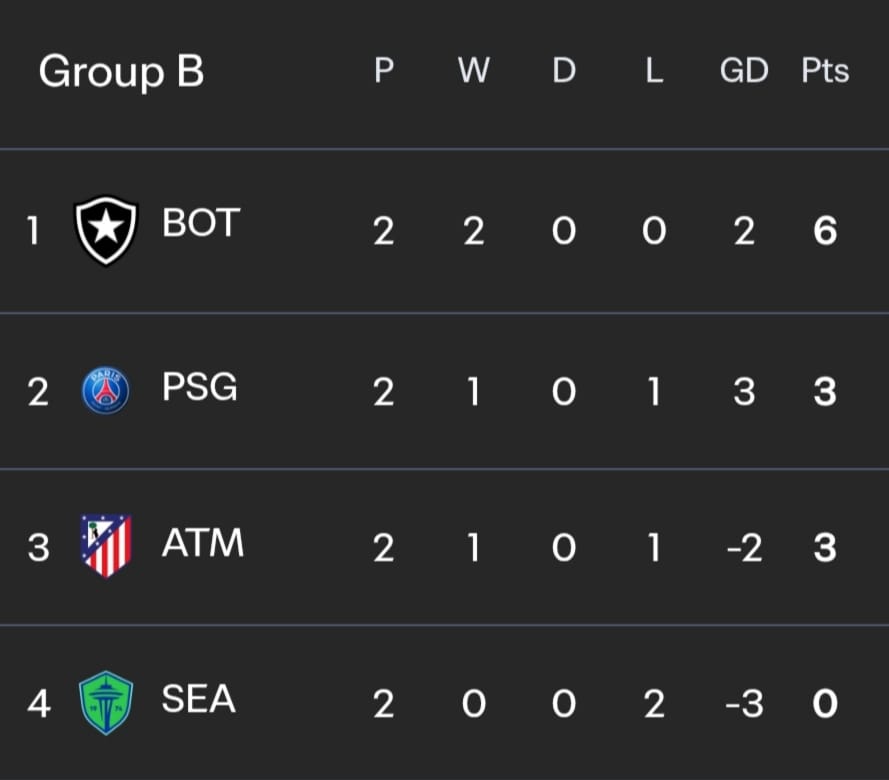Click the Seattle Sounders green crest
This screenshot has height=780, width=889.
coord(106,702)
